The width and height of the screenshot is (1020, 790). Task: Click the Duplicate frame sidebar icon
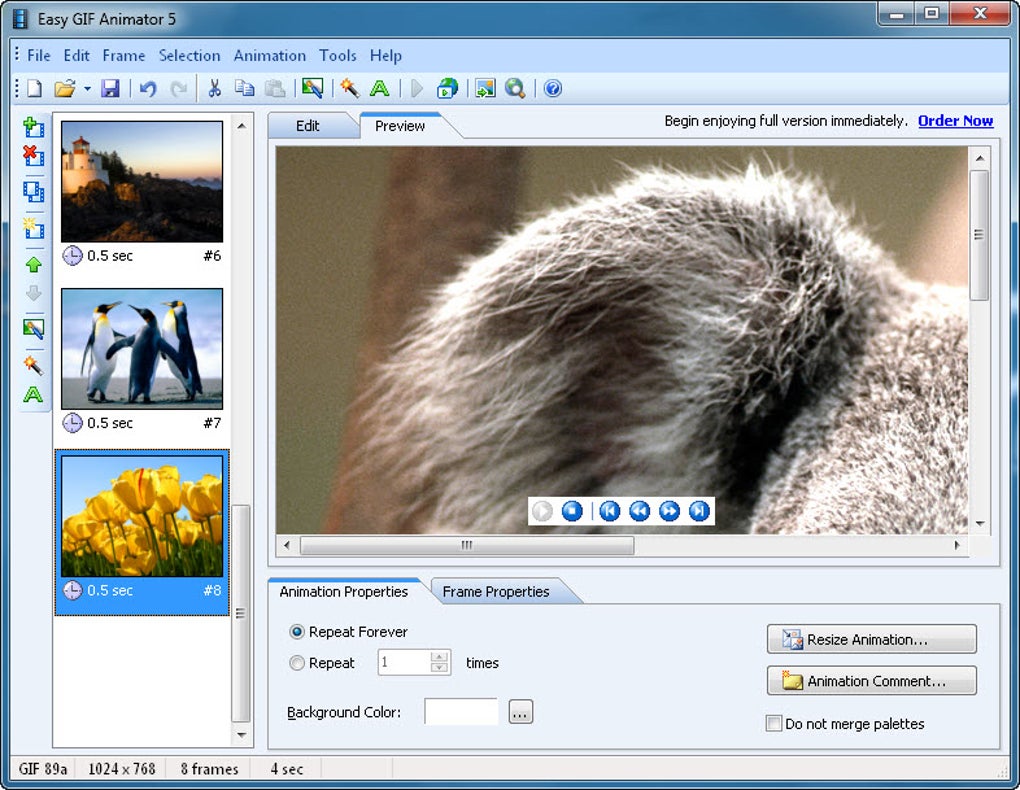(x=33, y=191)
